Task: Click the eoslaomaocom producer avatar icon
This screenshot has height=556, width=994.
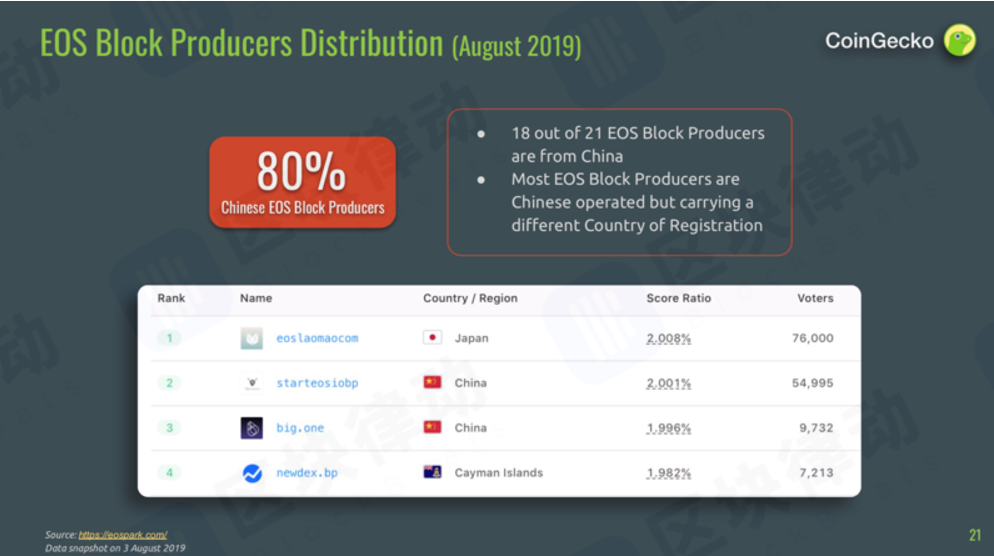Action: 252,338
